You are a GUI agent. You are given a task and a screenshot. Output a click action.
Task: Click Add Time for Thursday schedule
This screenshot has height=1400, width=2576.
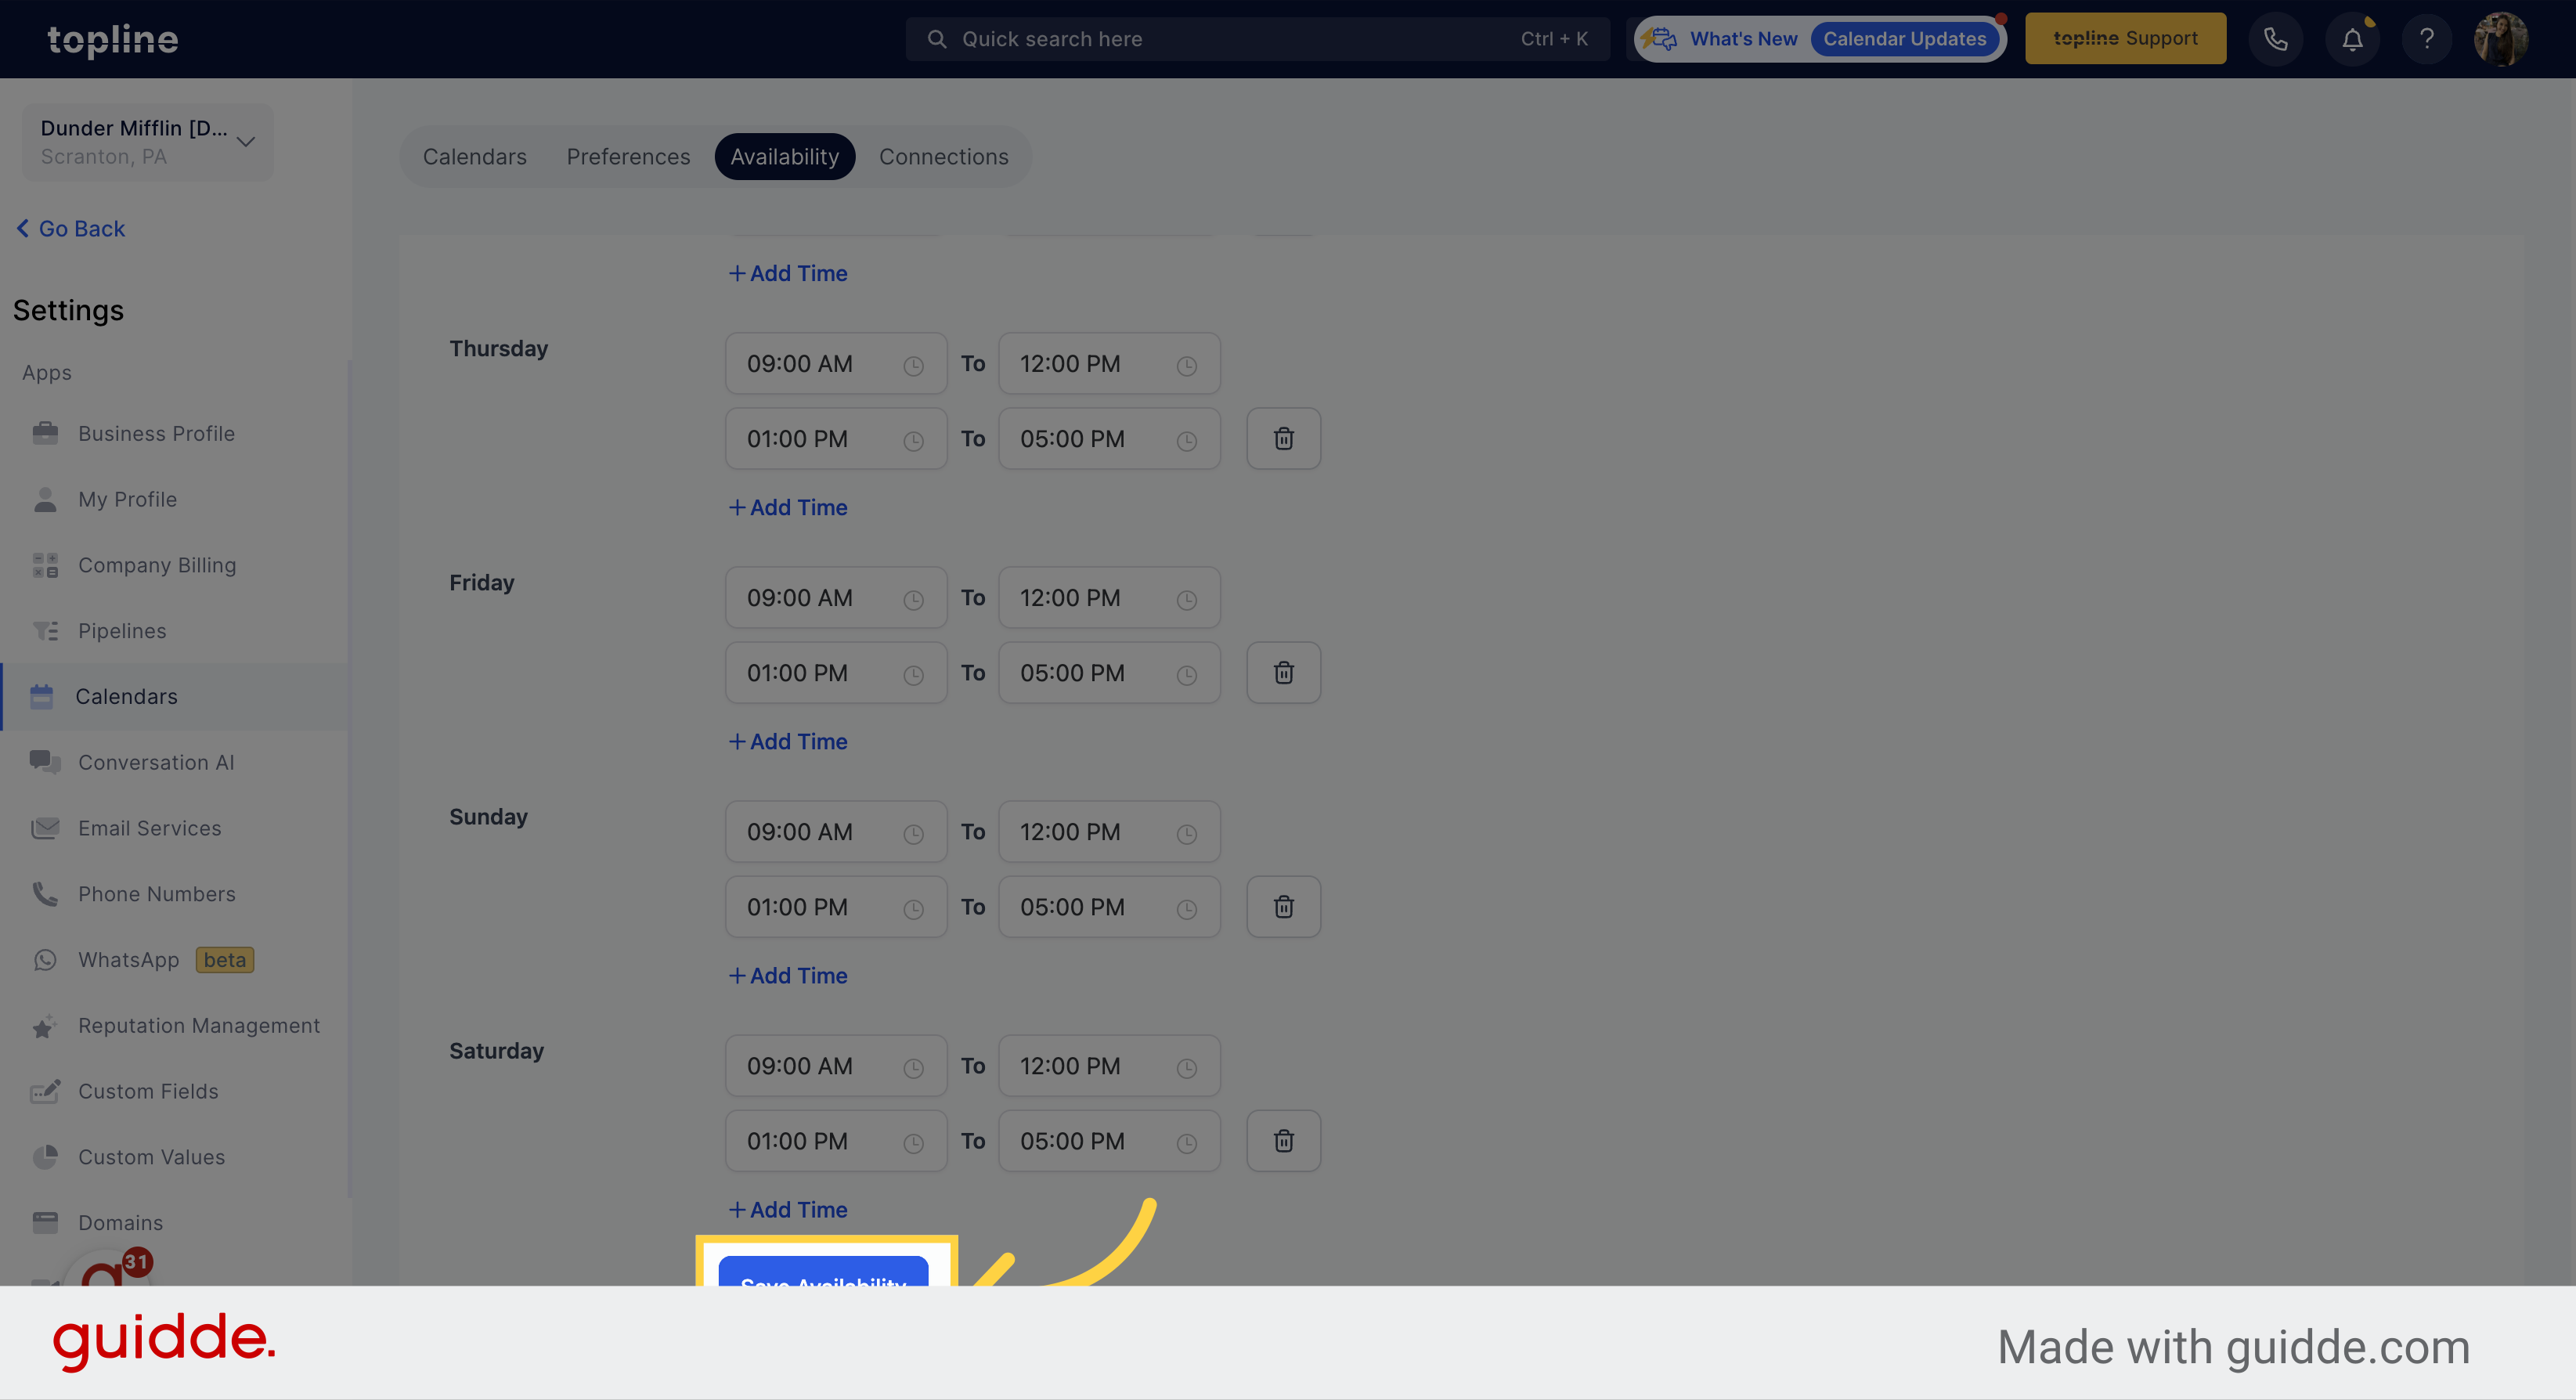pos(786,507)
